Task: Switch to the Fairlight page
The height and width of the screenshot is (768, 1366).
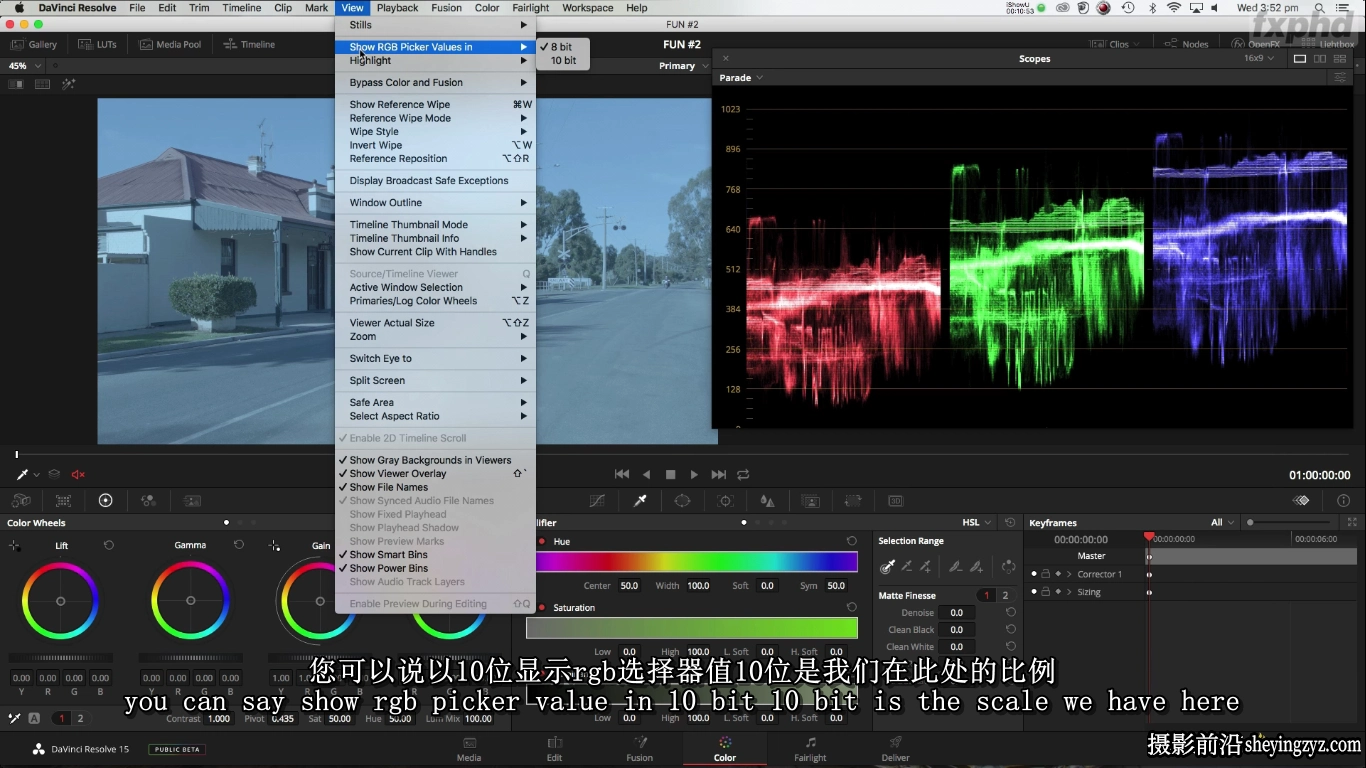Action: point(810,748)
